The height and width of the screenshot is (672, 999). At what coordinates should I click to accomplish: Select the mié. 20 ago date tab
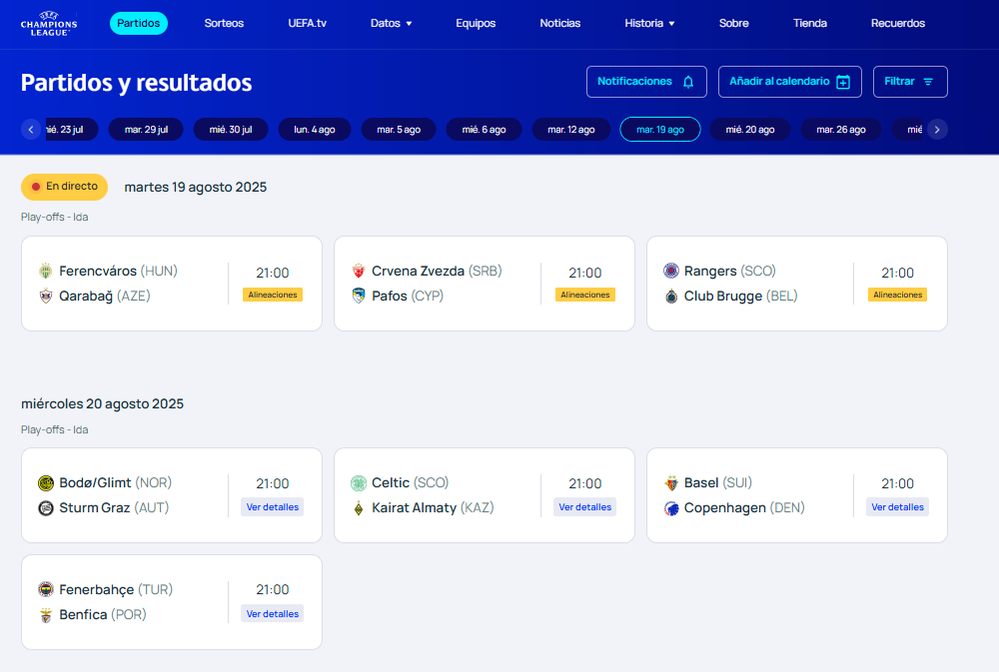tap(750, 129)
